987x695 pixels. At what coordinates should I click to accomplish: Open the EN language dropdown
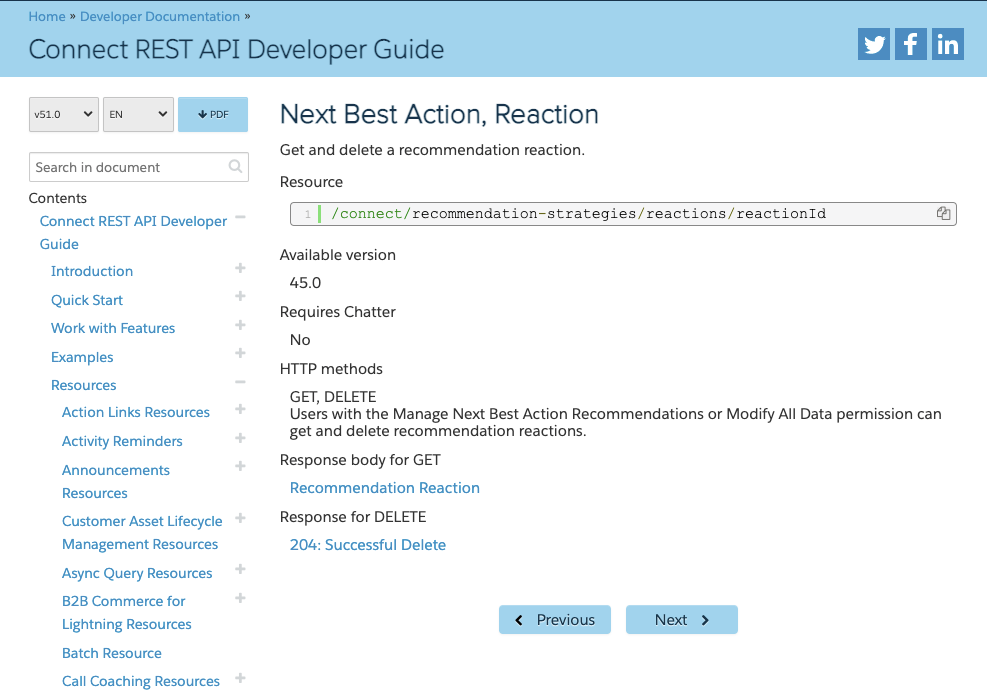coord(138,115)
